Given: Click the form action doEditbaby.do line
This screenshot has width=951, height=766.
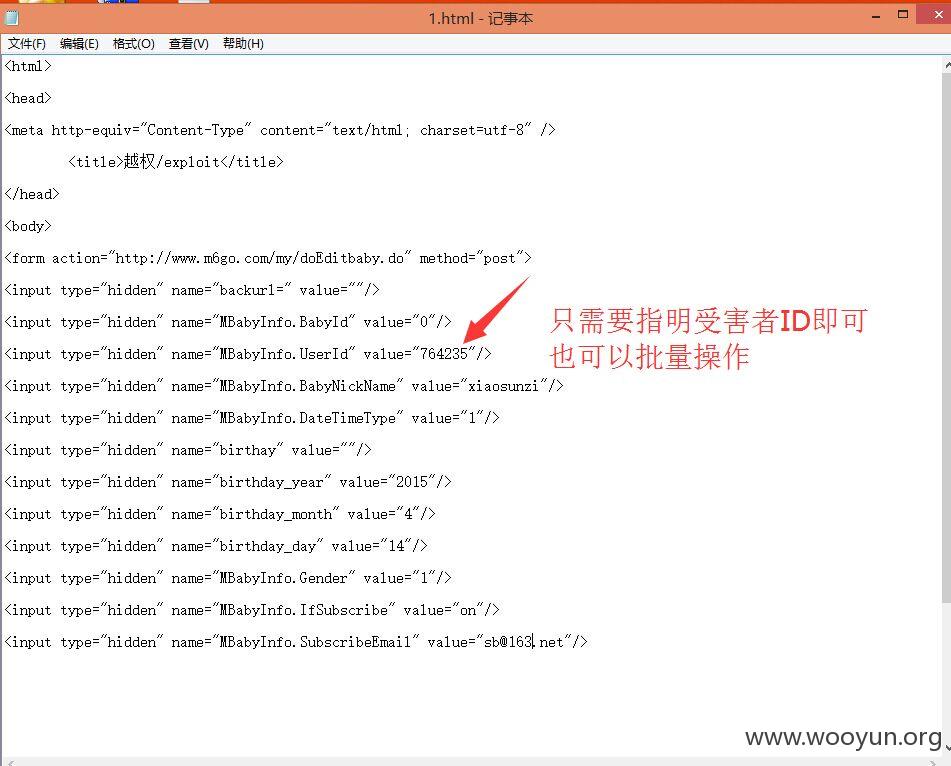Looking at the screenshot, I should pos(267,258).
